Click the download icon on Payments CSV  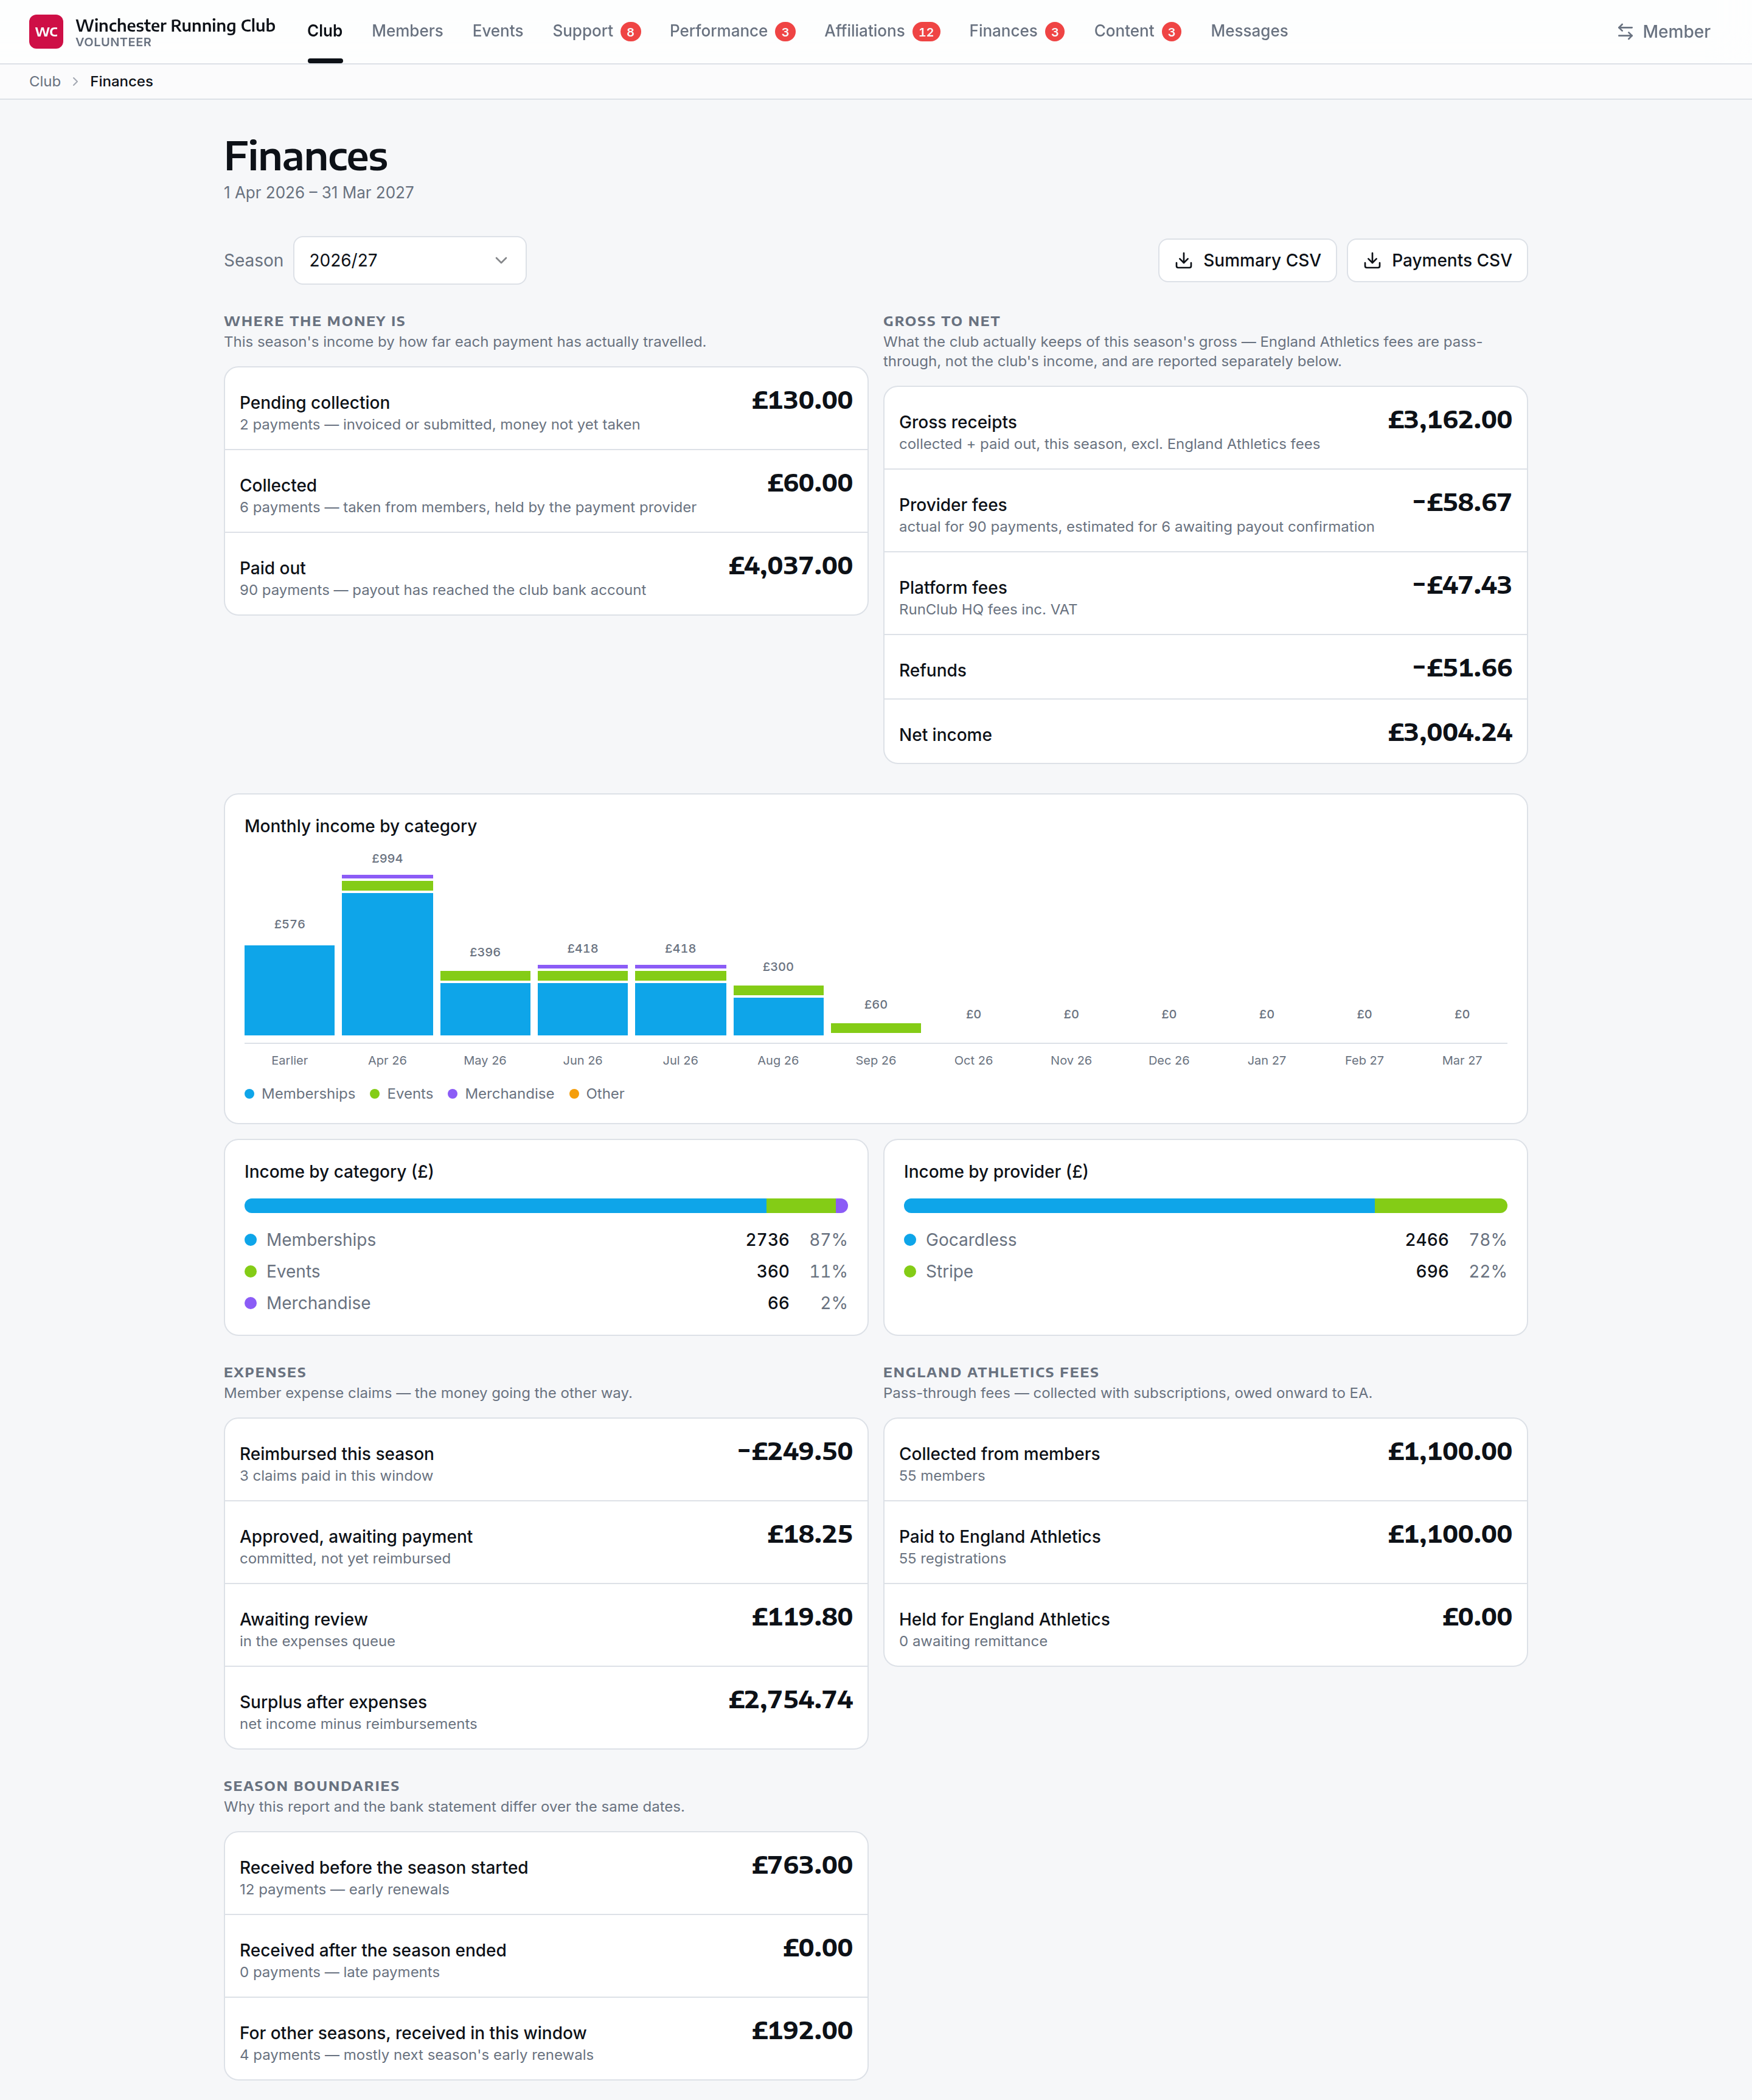click(1372, 260)
